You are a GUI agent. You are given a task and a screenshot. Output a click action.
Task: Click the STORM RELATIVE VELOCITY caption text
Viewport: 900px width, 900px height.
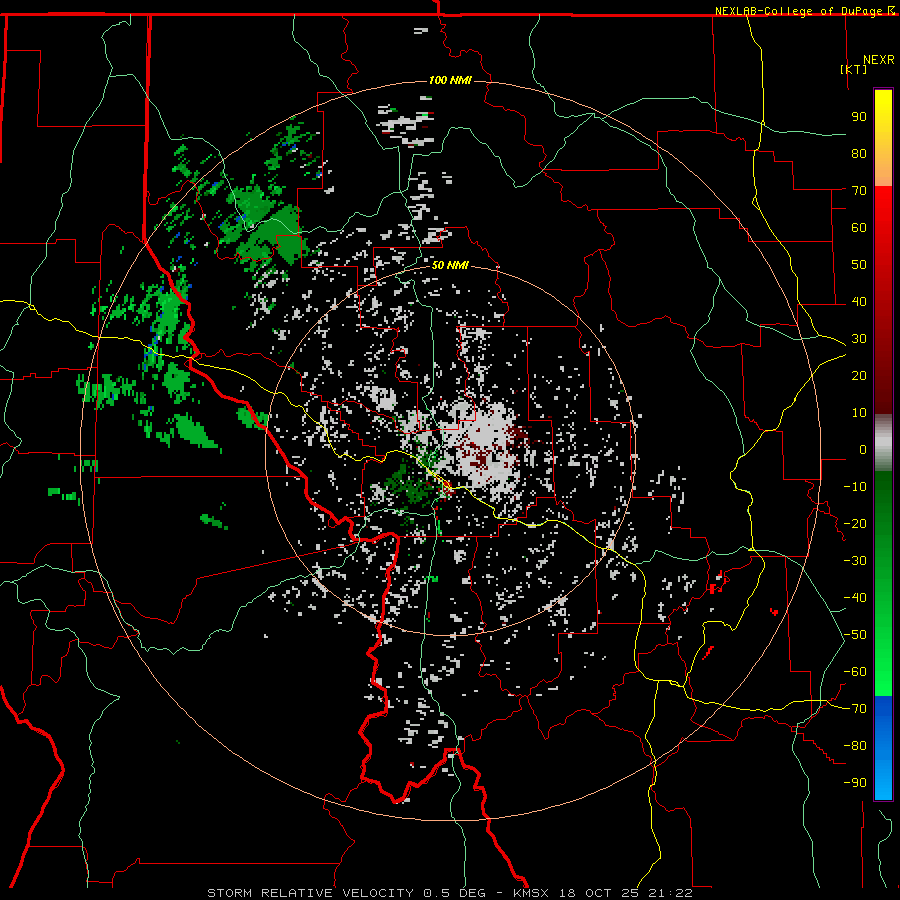[x=310, y=893]
